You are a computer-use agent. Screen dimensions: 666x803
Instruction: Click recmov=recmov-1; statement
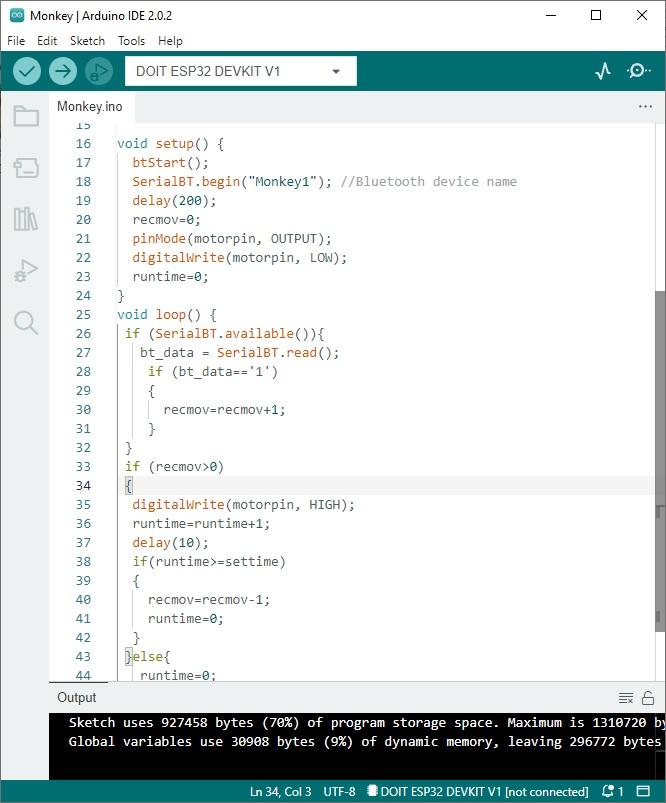[x=209, y=600]
